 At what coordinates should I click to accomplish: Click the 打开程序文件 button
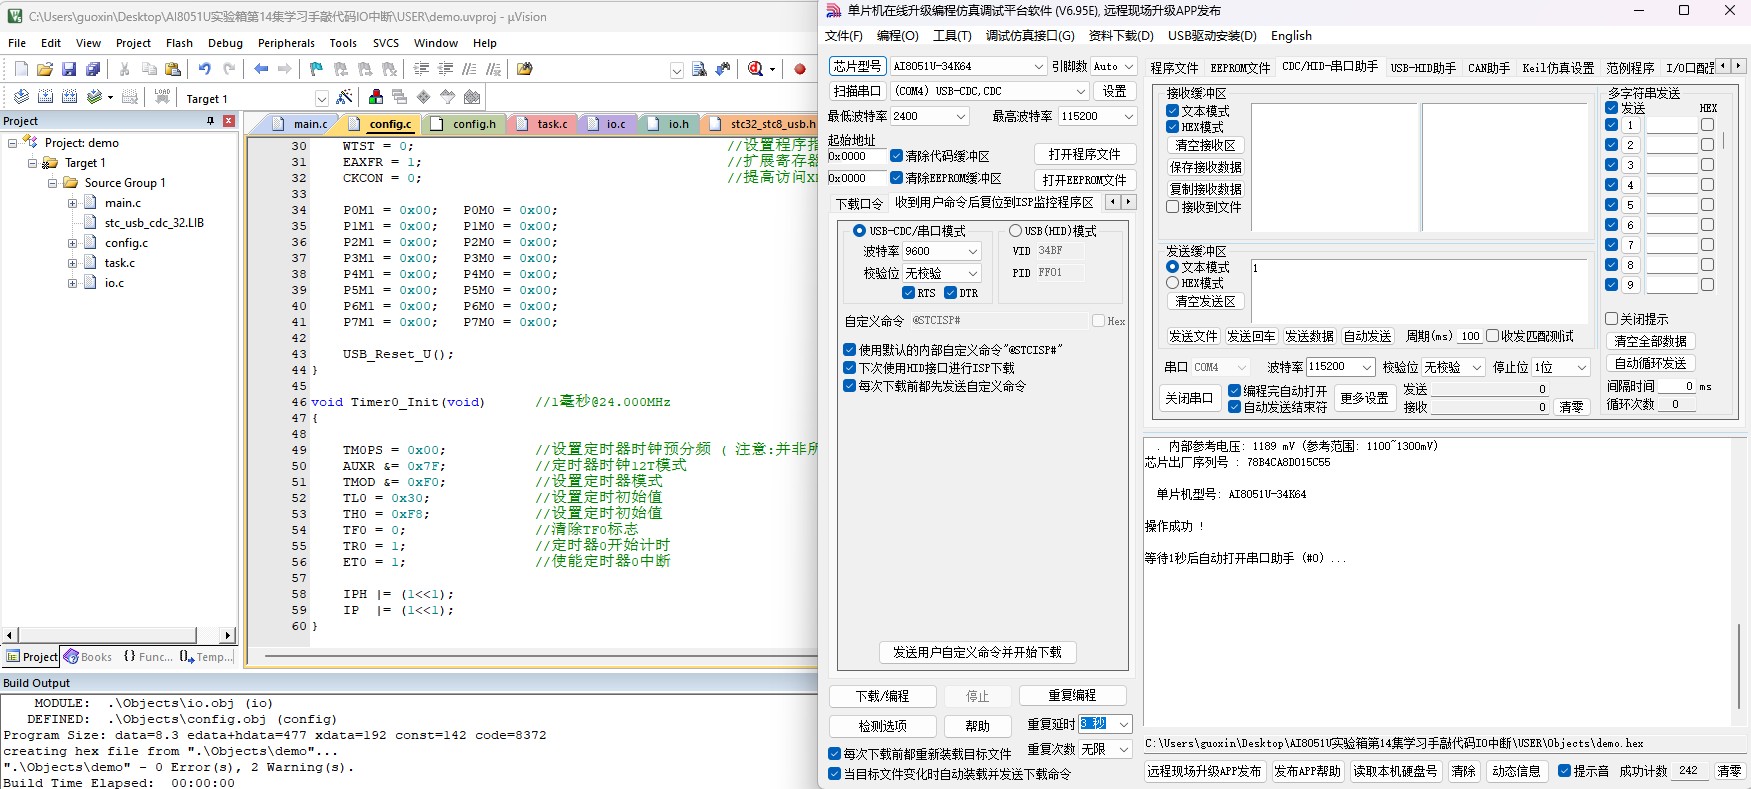pyautogui.click(x=1084, y=154)
